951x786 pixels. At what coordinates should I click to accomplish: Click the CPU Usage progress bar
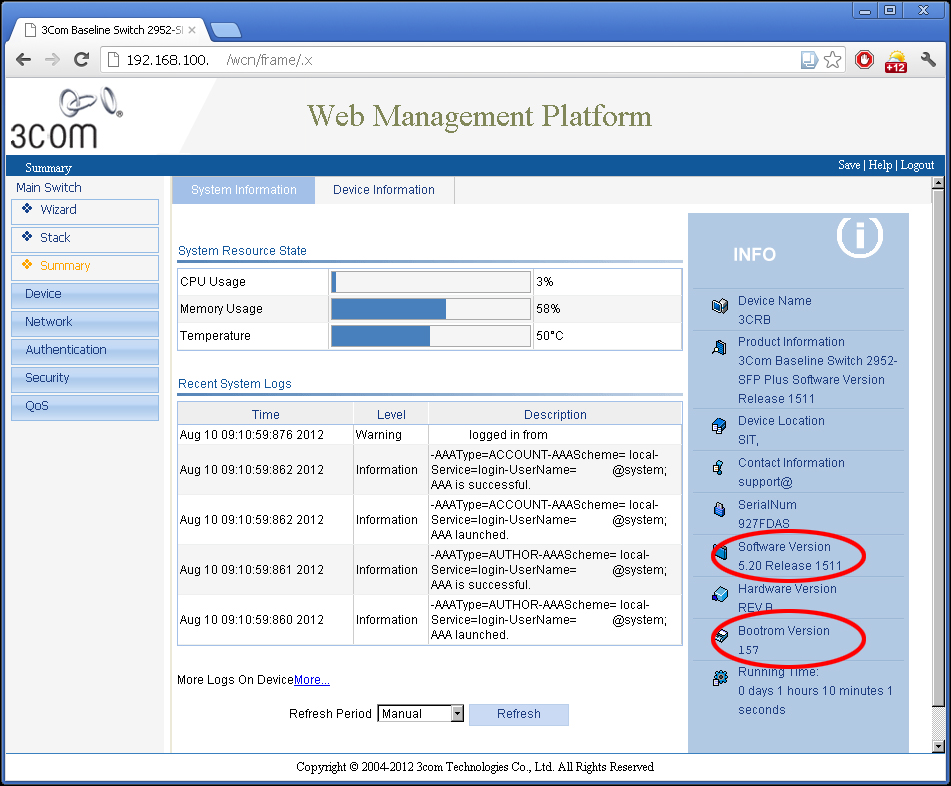coord(431,282)
